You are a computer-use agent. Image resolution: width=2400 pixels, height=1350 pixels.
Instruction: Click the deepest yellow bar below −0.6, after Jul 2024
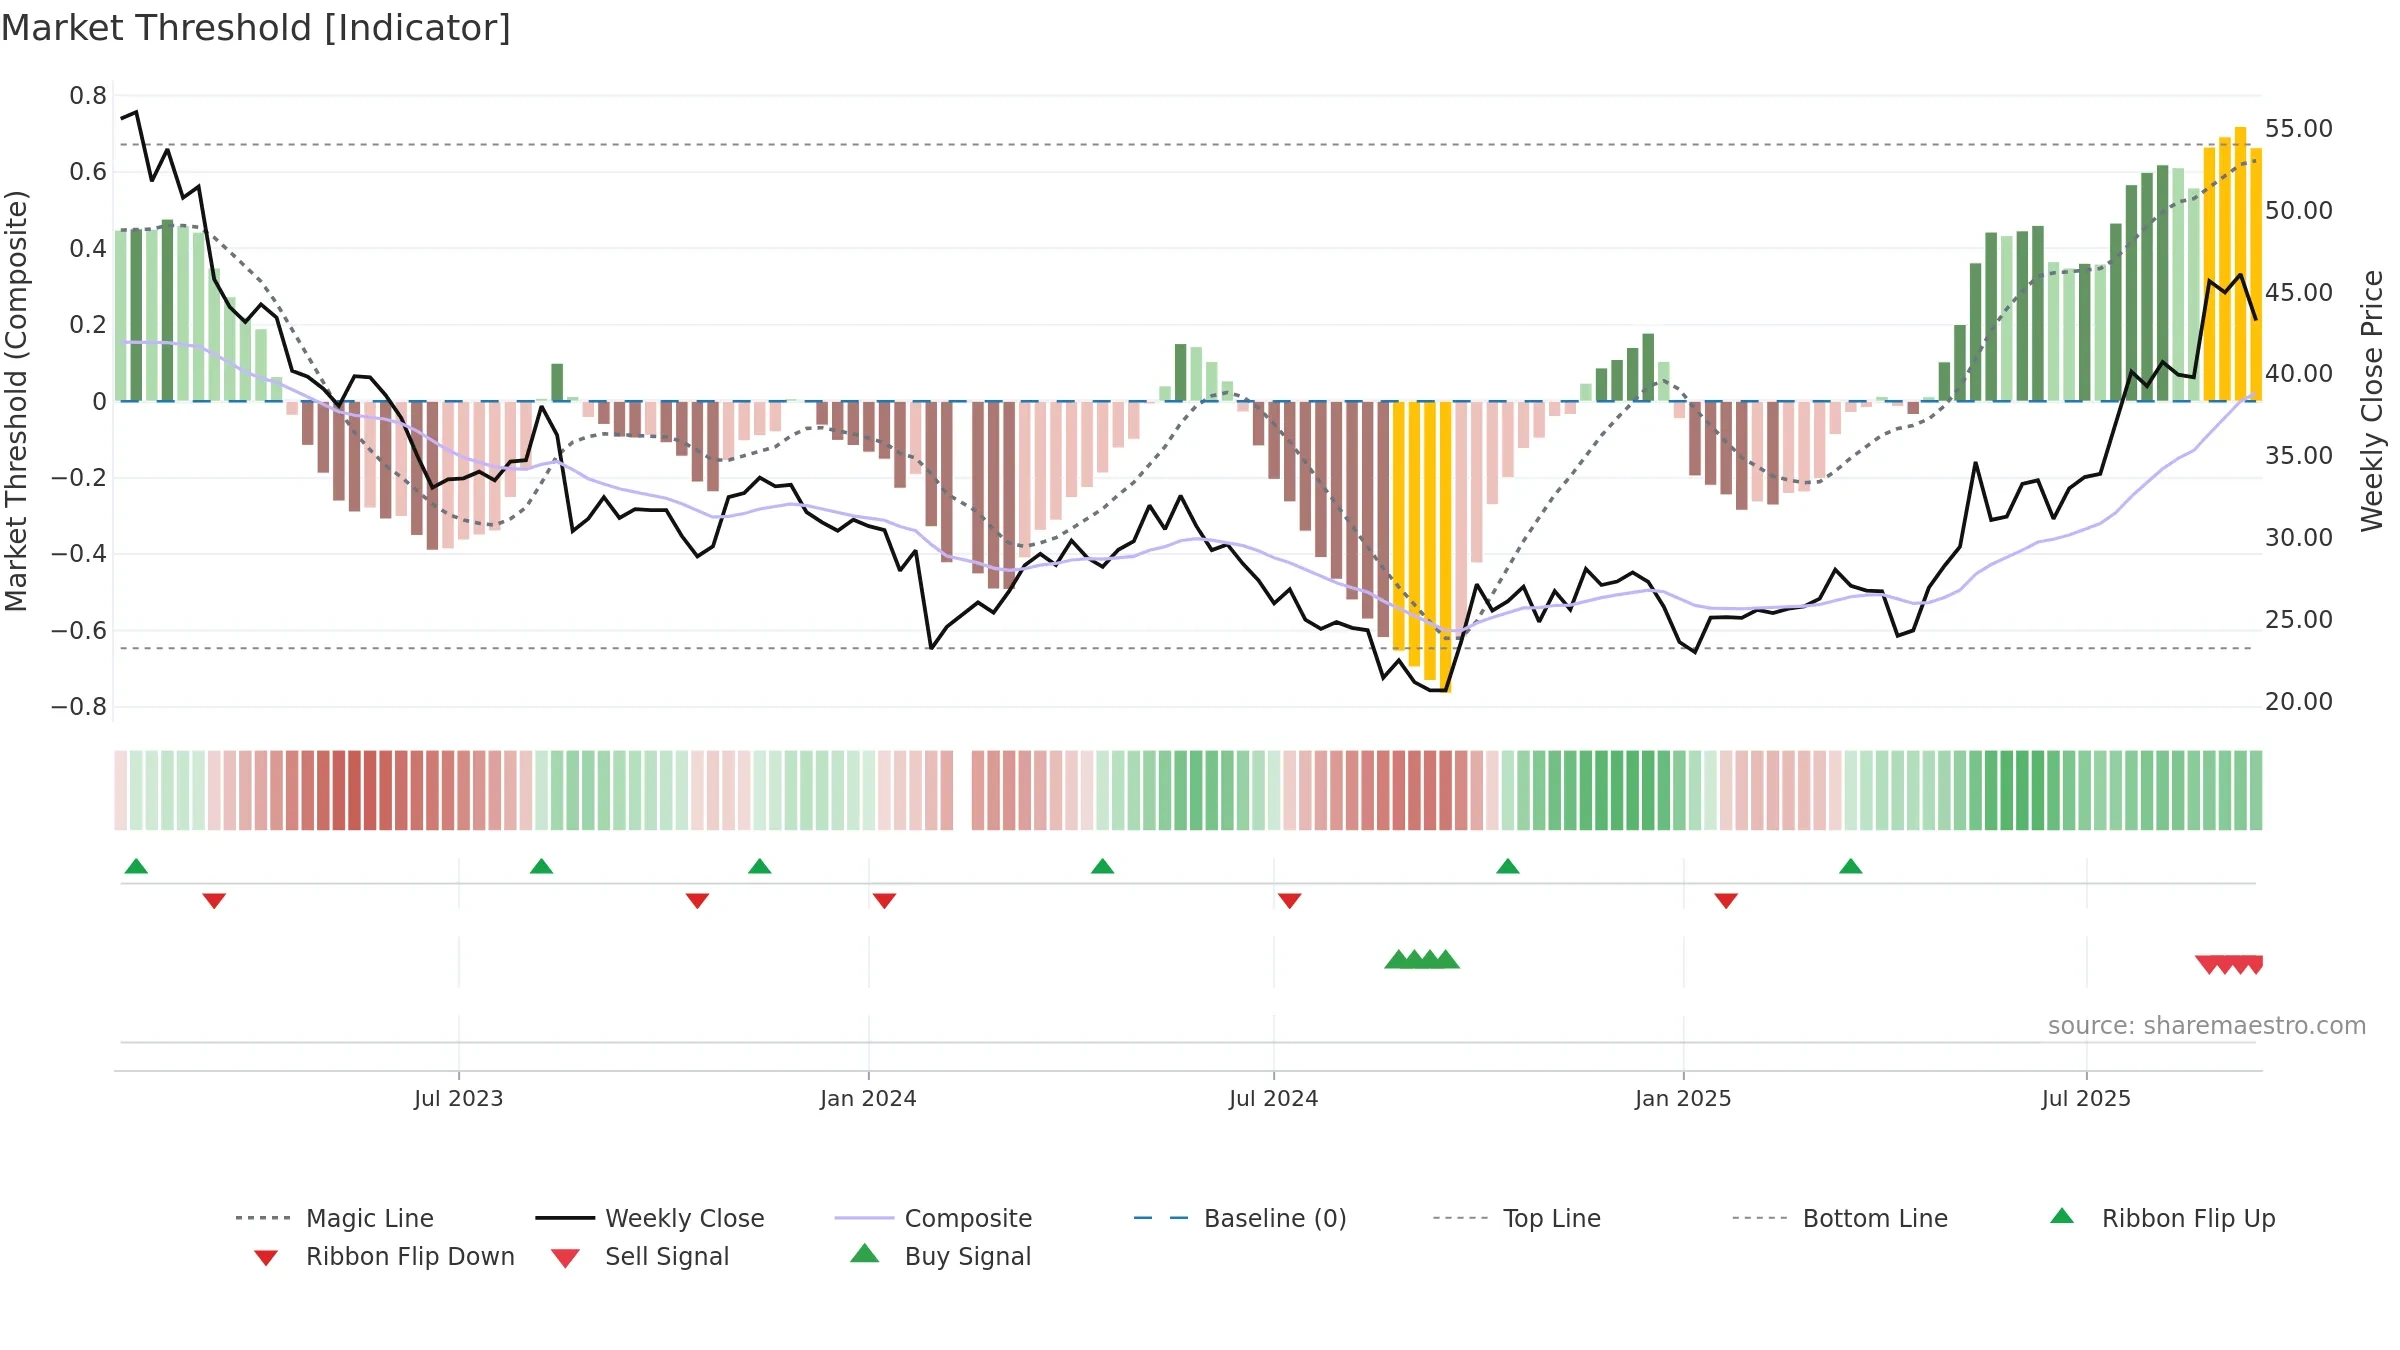coord(1446,546)
